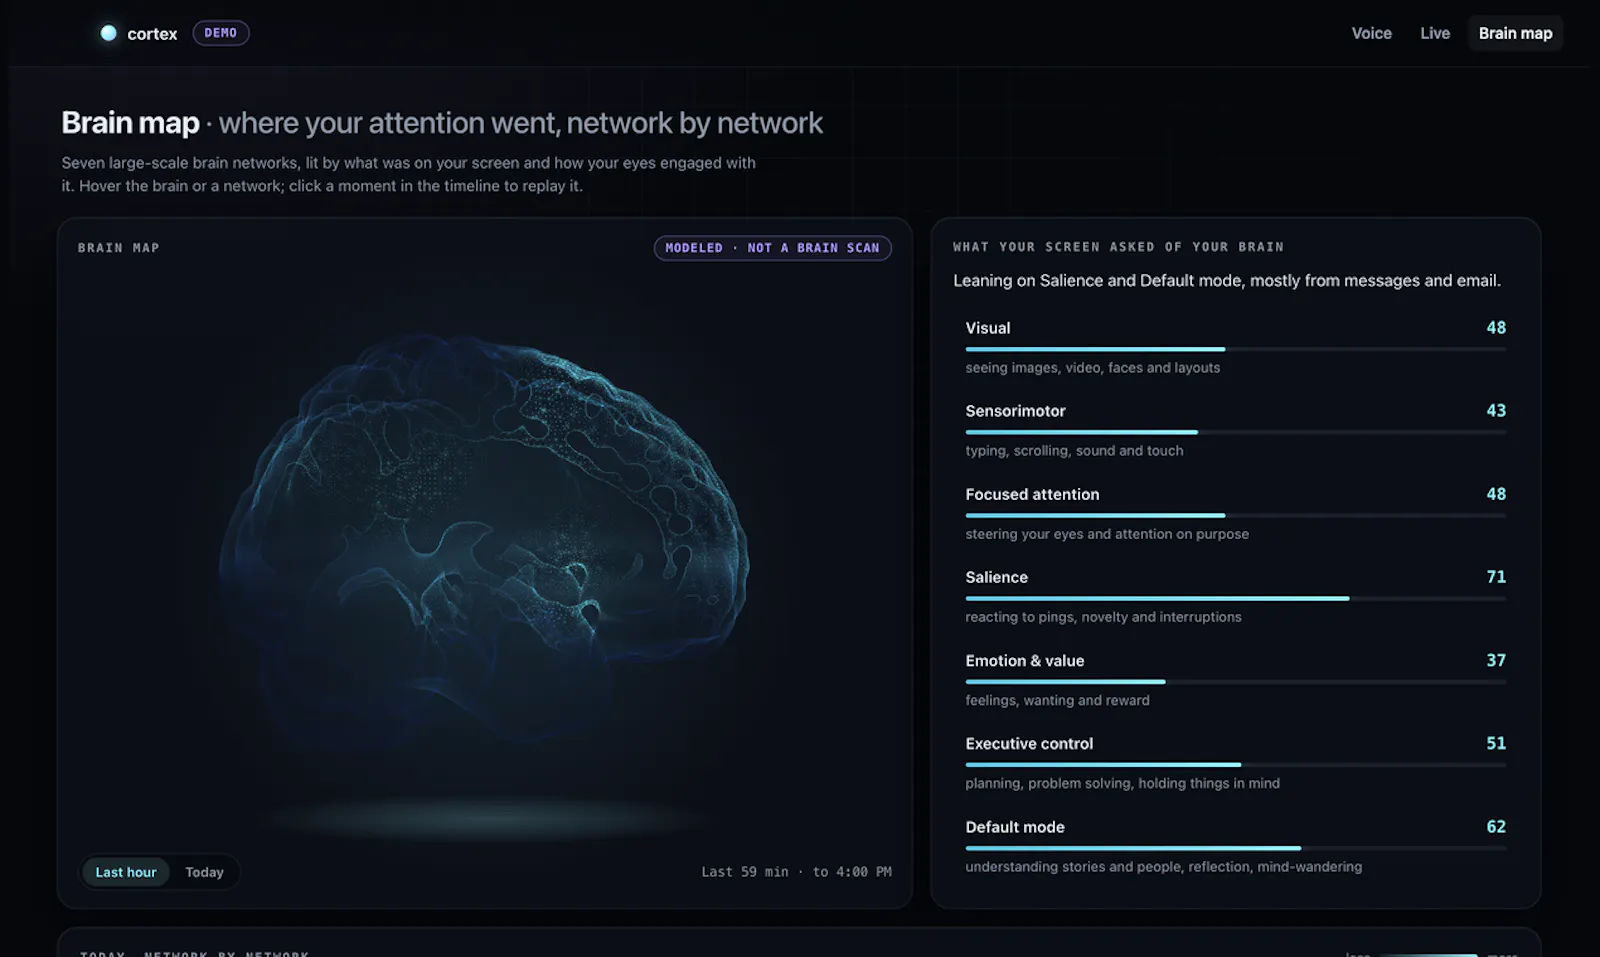Select the Visual network row
The width and height of the screenshot is (1600, 957).
pos(1235,346)
